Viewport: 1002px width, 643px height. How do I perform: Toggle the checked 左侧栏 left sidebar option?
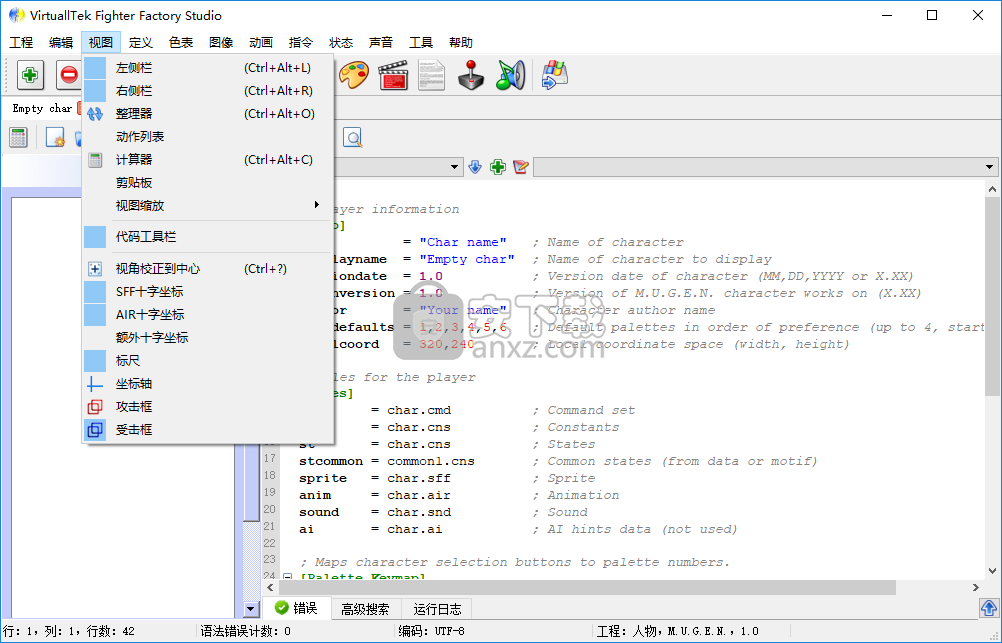click(208, 68)
